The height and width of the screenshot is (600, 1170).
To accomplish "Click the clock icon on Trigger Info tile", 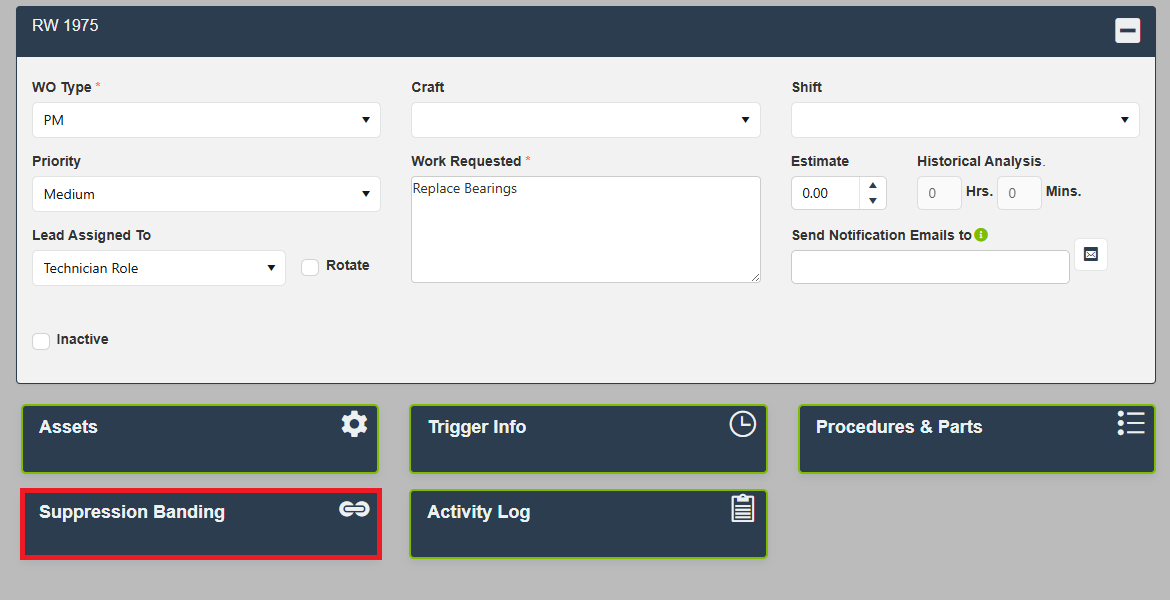I will 742,424.
